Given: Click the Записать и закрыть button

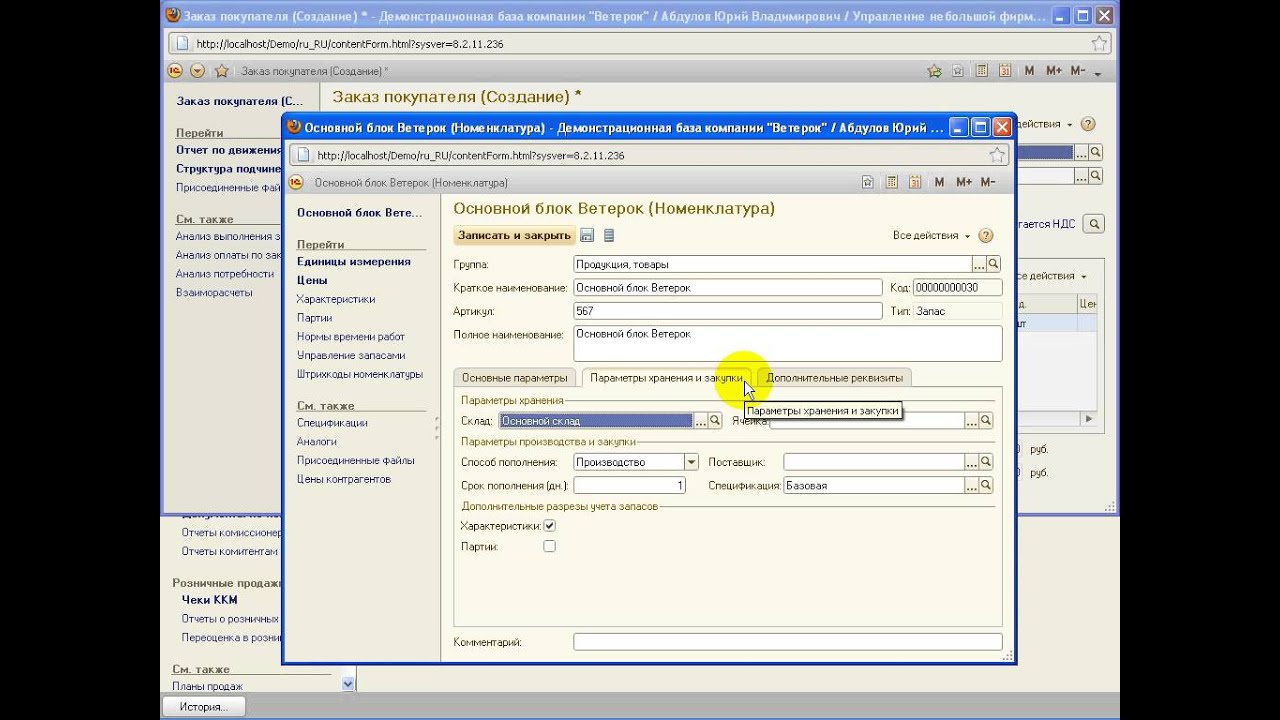Looking at the screenshot, I should click(x=514, y=236).
